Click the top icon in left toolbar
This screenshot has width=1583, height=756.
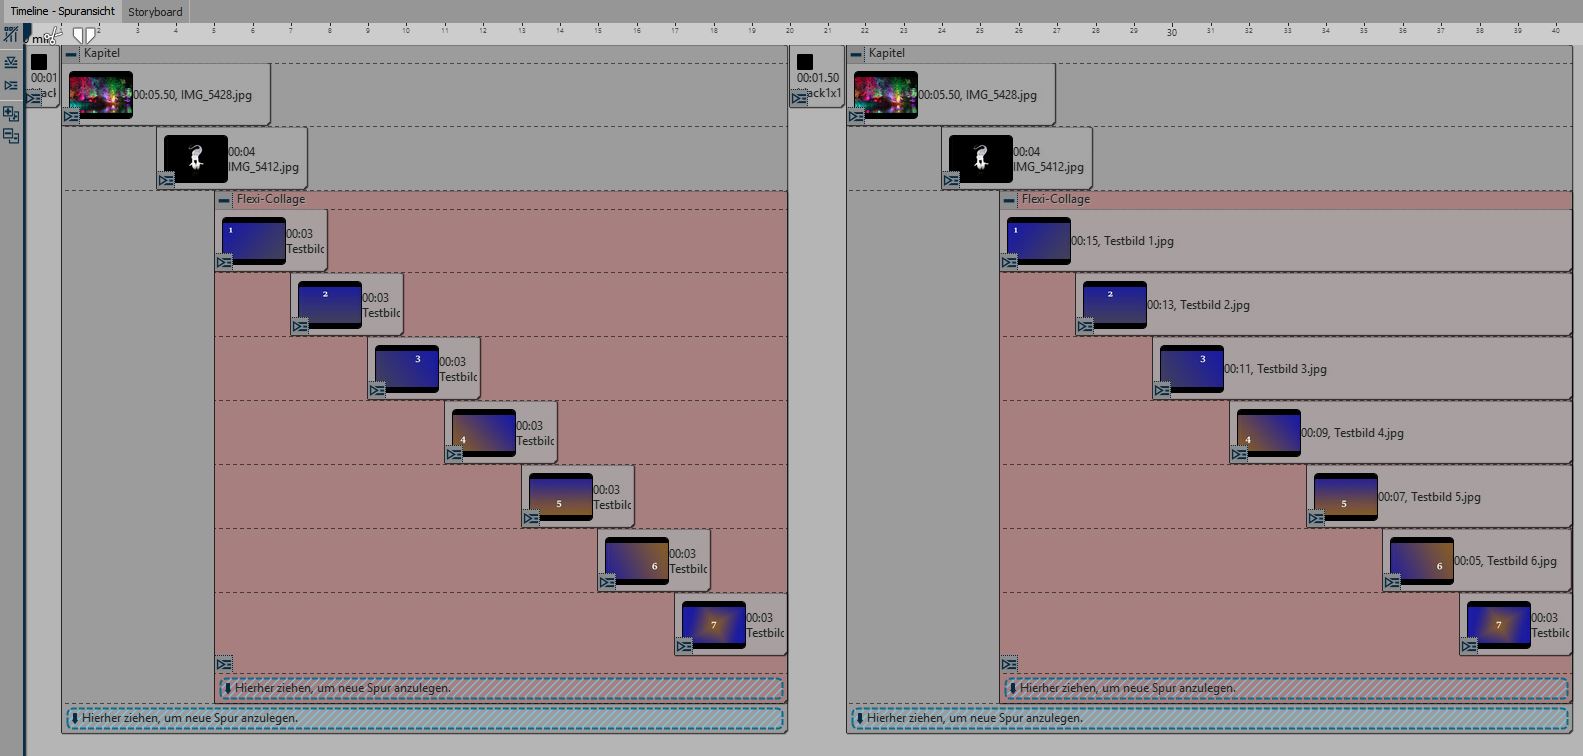point(11,35)
